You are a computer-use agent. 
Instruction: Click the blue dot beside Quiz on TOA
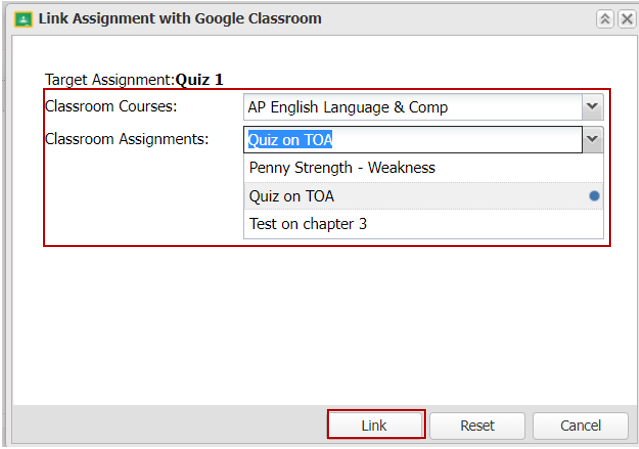pos(594,196)
